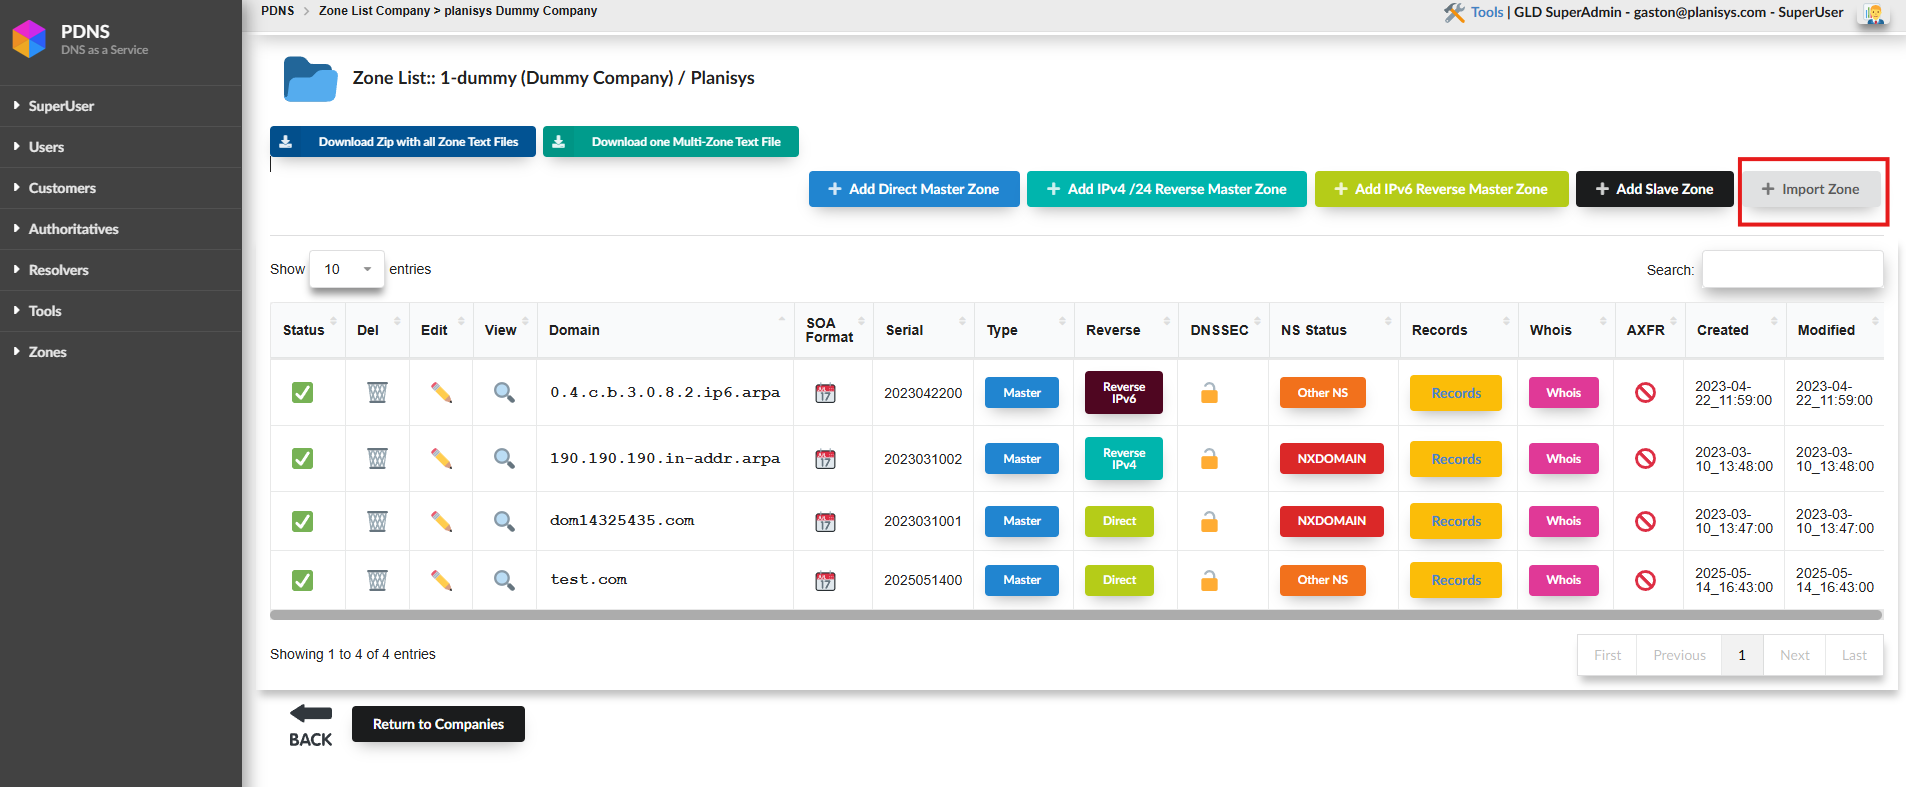Open SOA format calendar icon for test.com
This screenshot has height=787, width=1906.
click(825, 581)
